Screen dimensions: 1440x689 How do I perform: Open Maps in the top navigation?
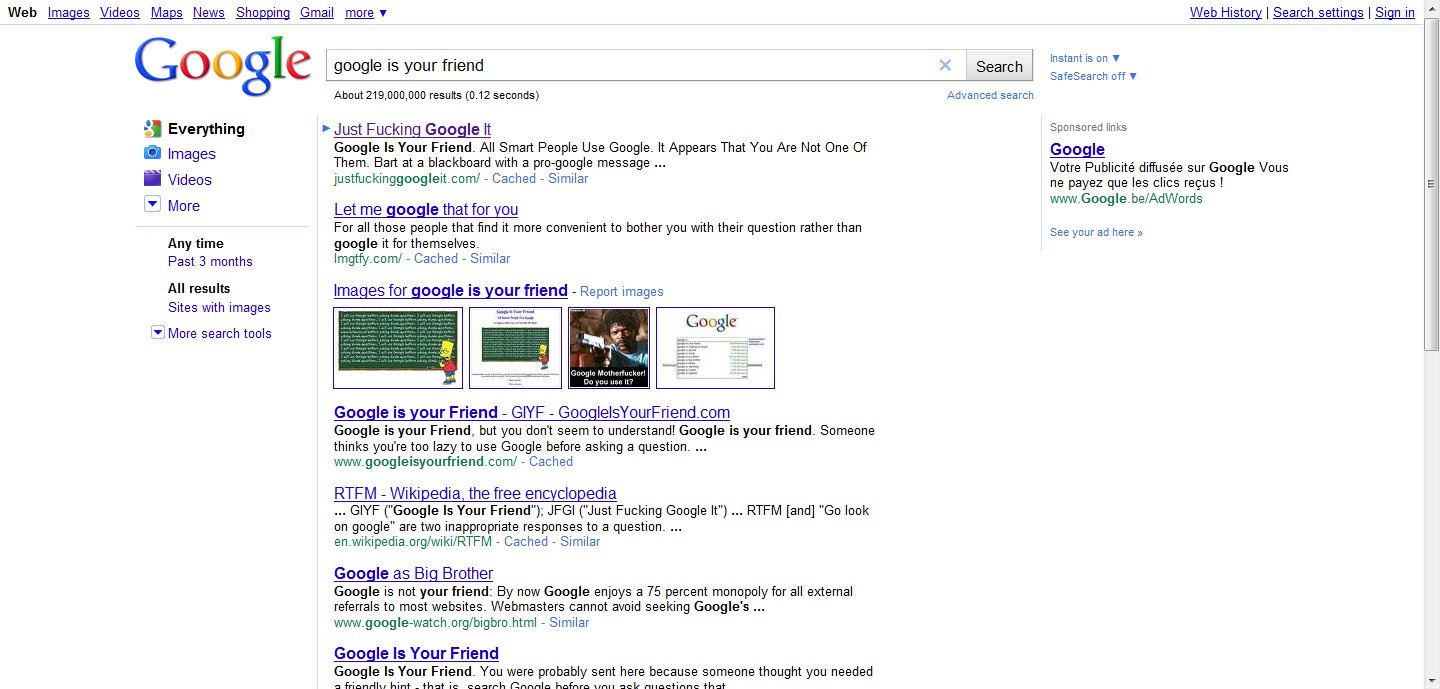[x=167, y=13]
